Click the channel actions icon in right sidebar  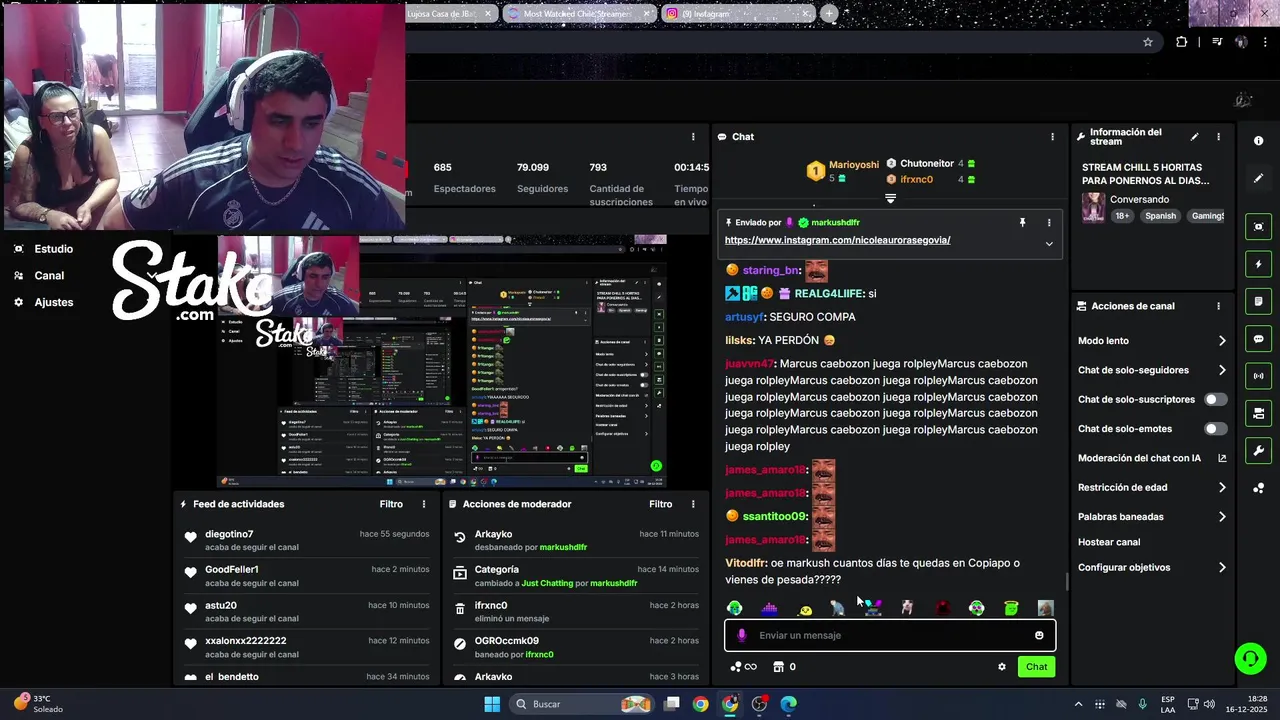[1258, 413]
